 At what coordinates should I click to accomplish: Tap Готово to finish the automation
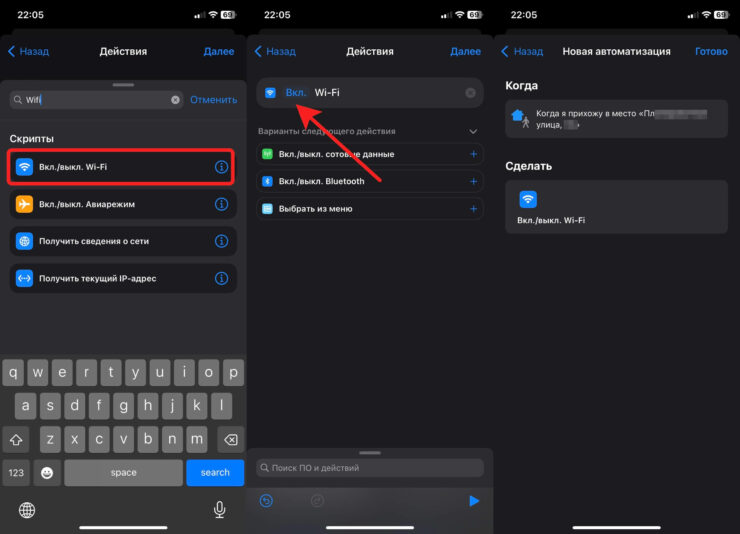pyautogui.click(x=711, y=51)
